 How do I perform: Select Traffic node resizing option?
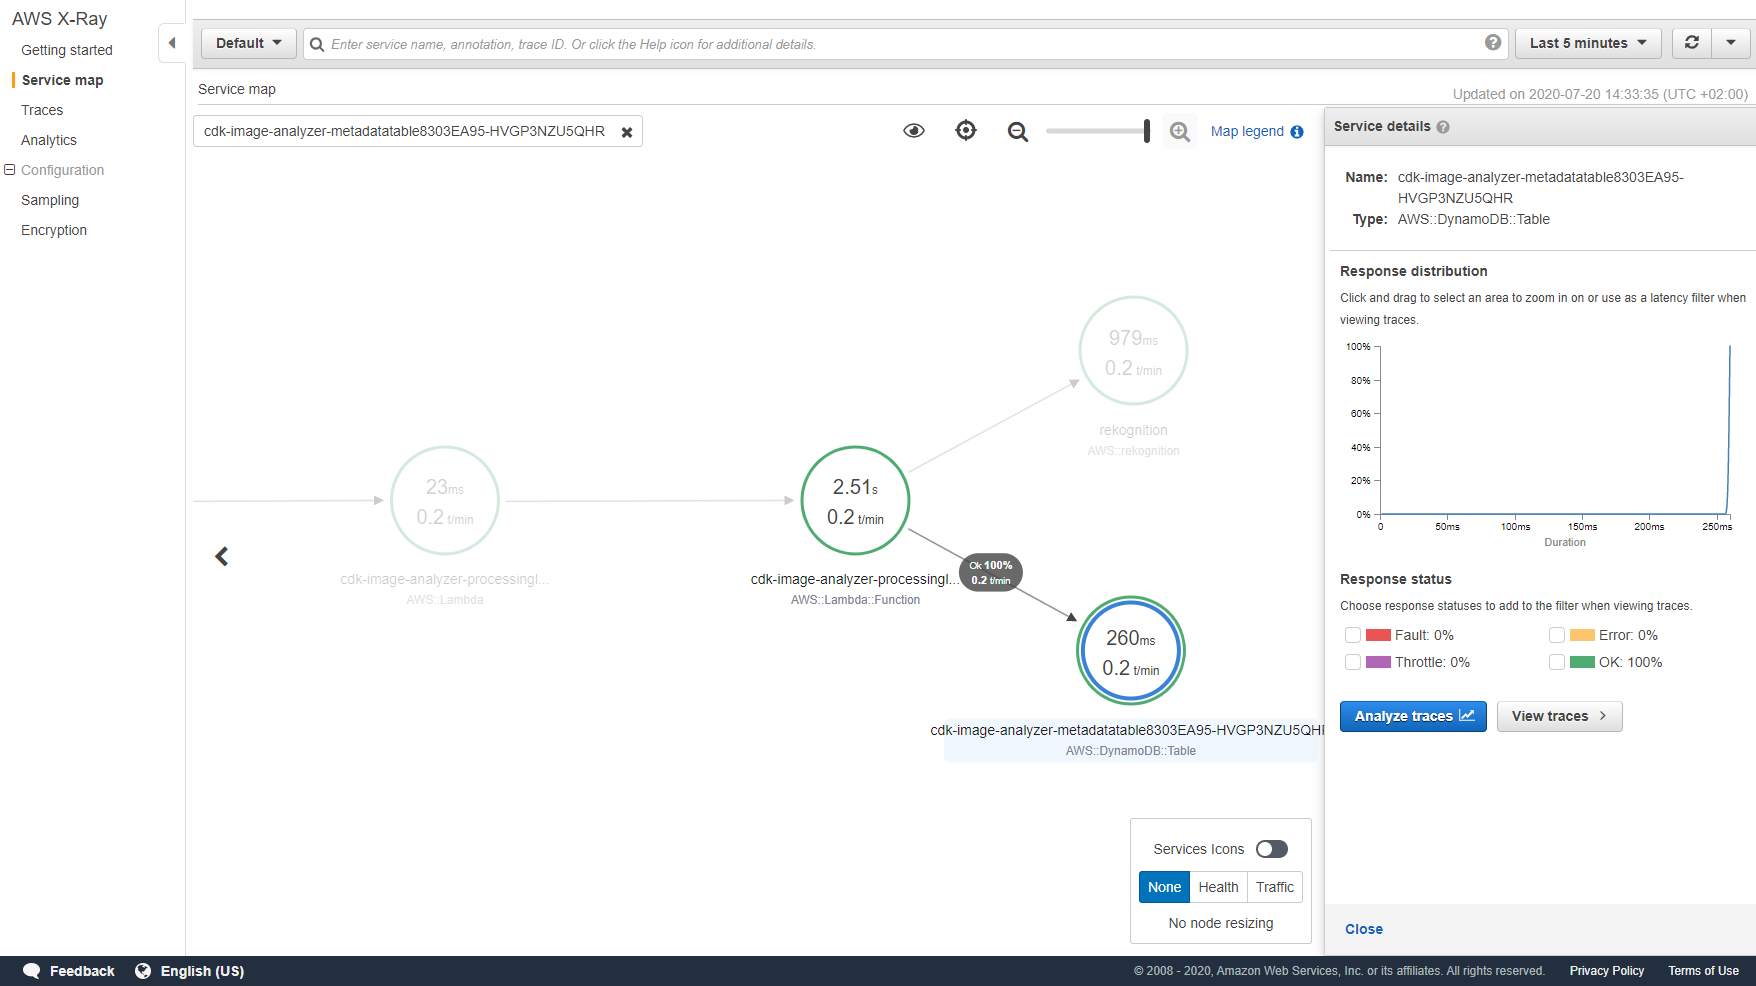pos(1275,887)
